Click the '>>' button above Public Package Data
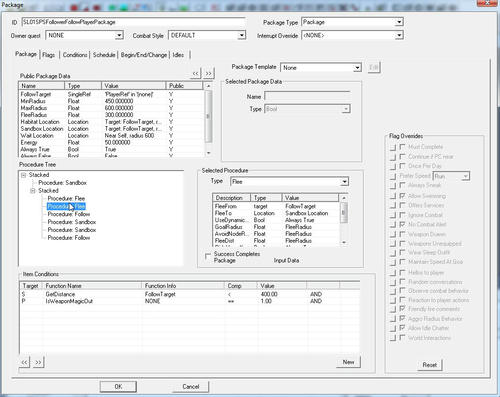500x397 pixels. [x=208, y=73]
